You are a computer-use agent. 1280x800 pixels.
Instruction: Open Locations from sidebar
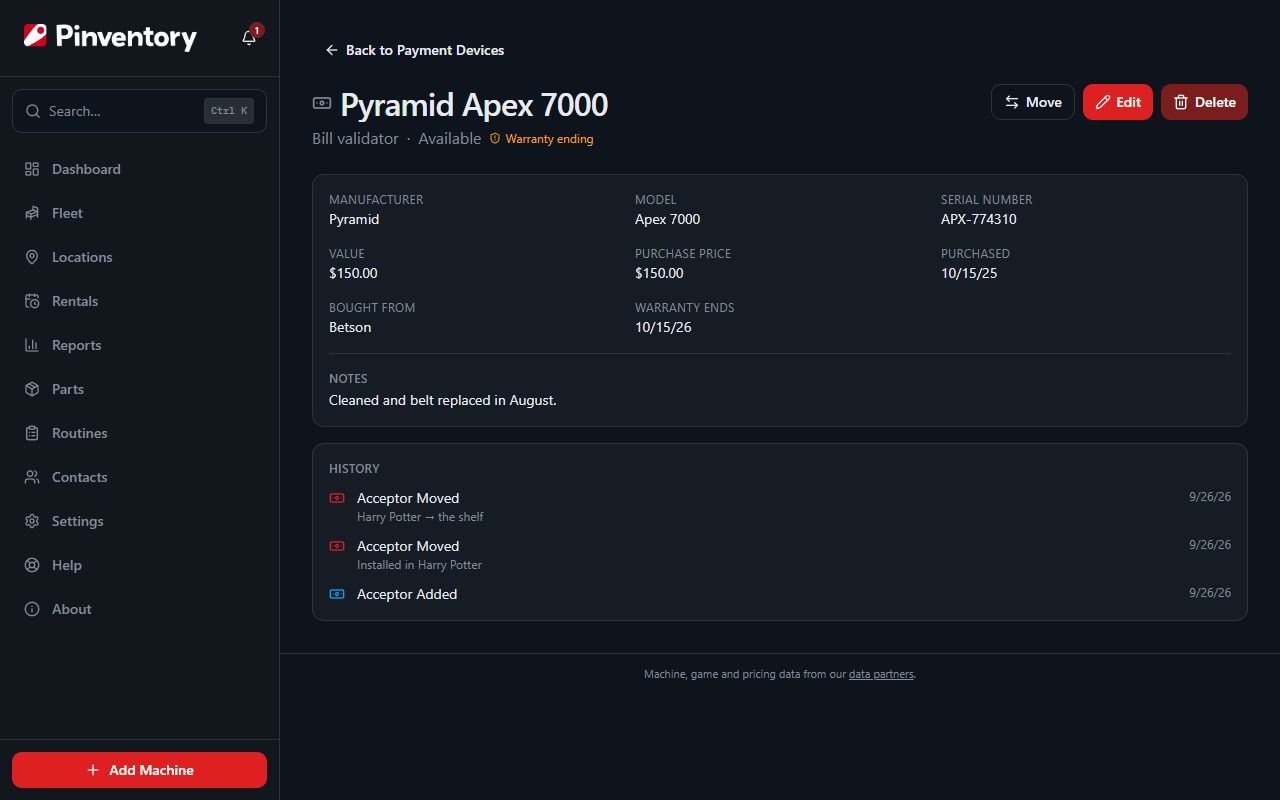[139, 257]
